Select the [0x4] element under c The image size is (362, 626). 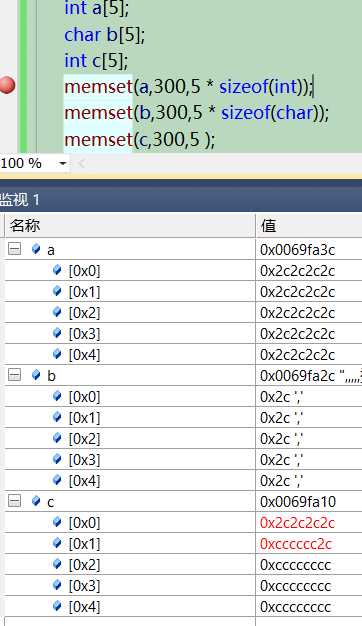coord(84,606)
